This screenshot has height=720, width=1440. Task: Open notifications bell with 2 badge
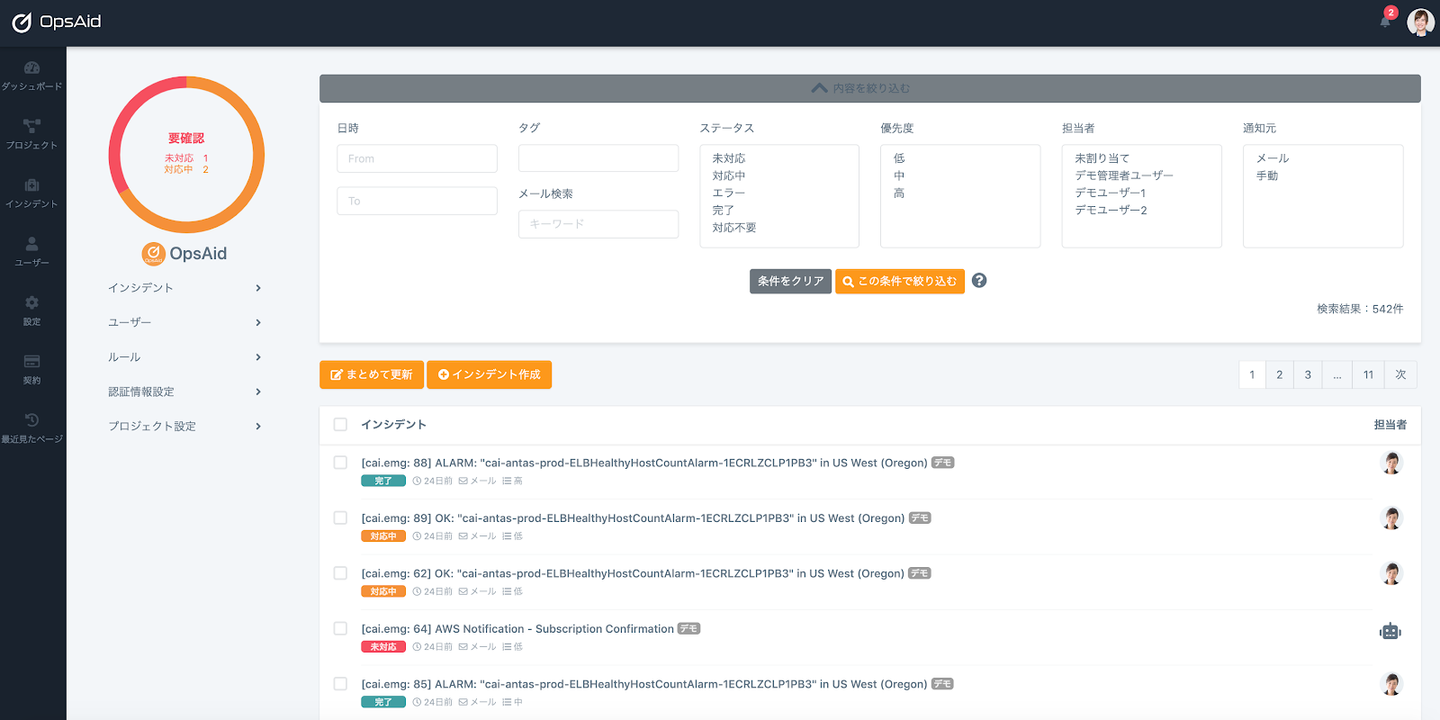[x=1386, y=20]
